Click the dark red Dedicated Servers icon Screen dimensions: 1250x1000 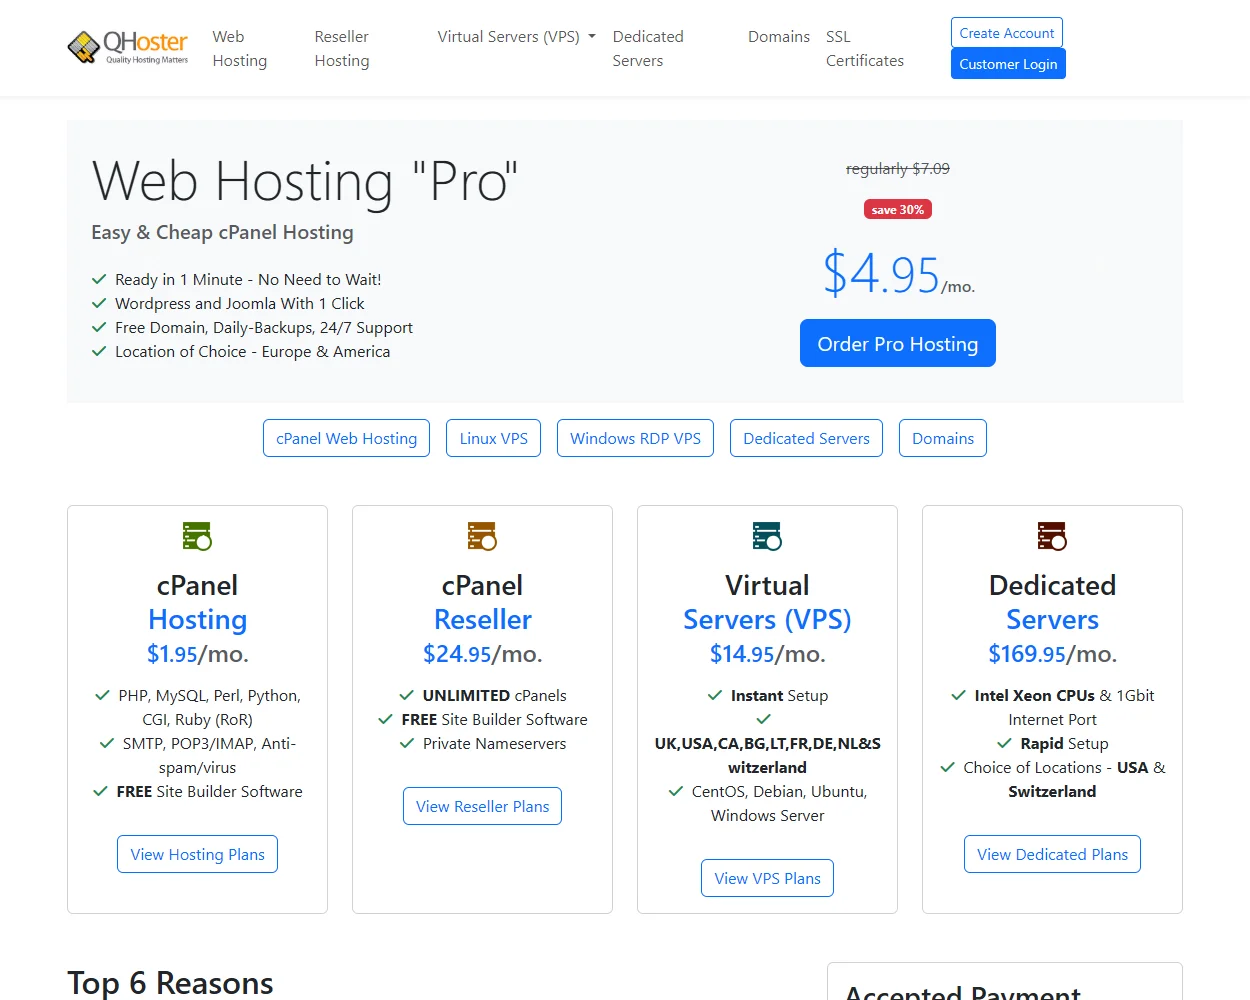point(1052,536)
